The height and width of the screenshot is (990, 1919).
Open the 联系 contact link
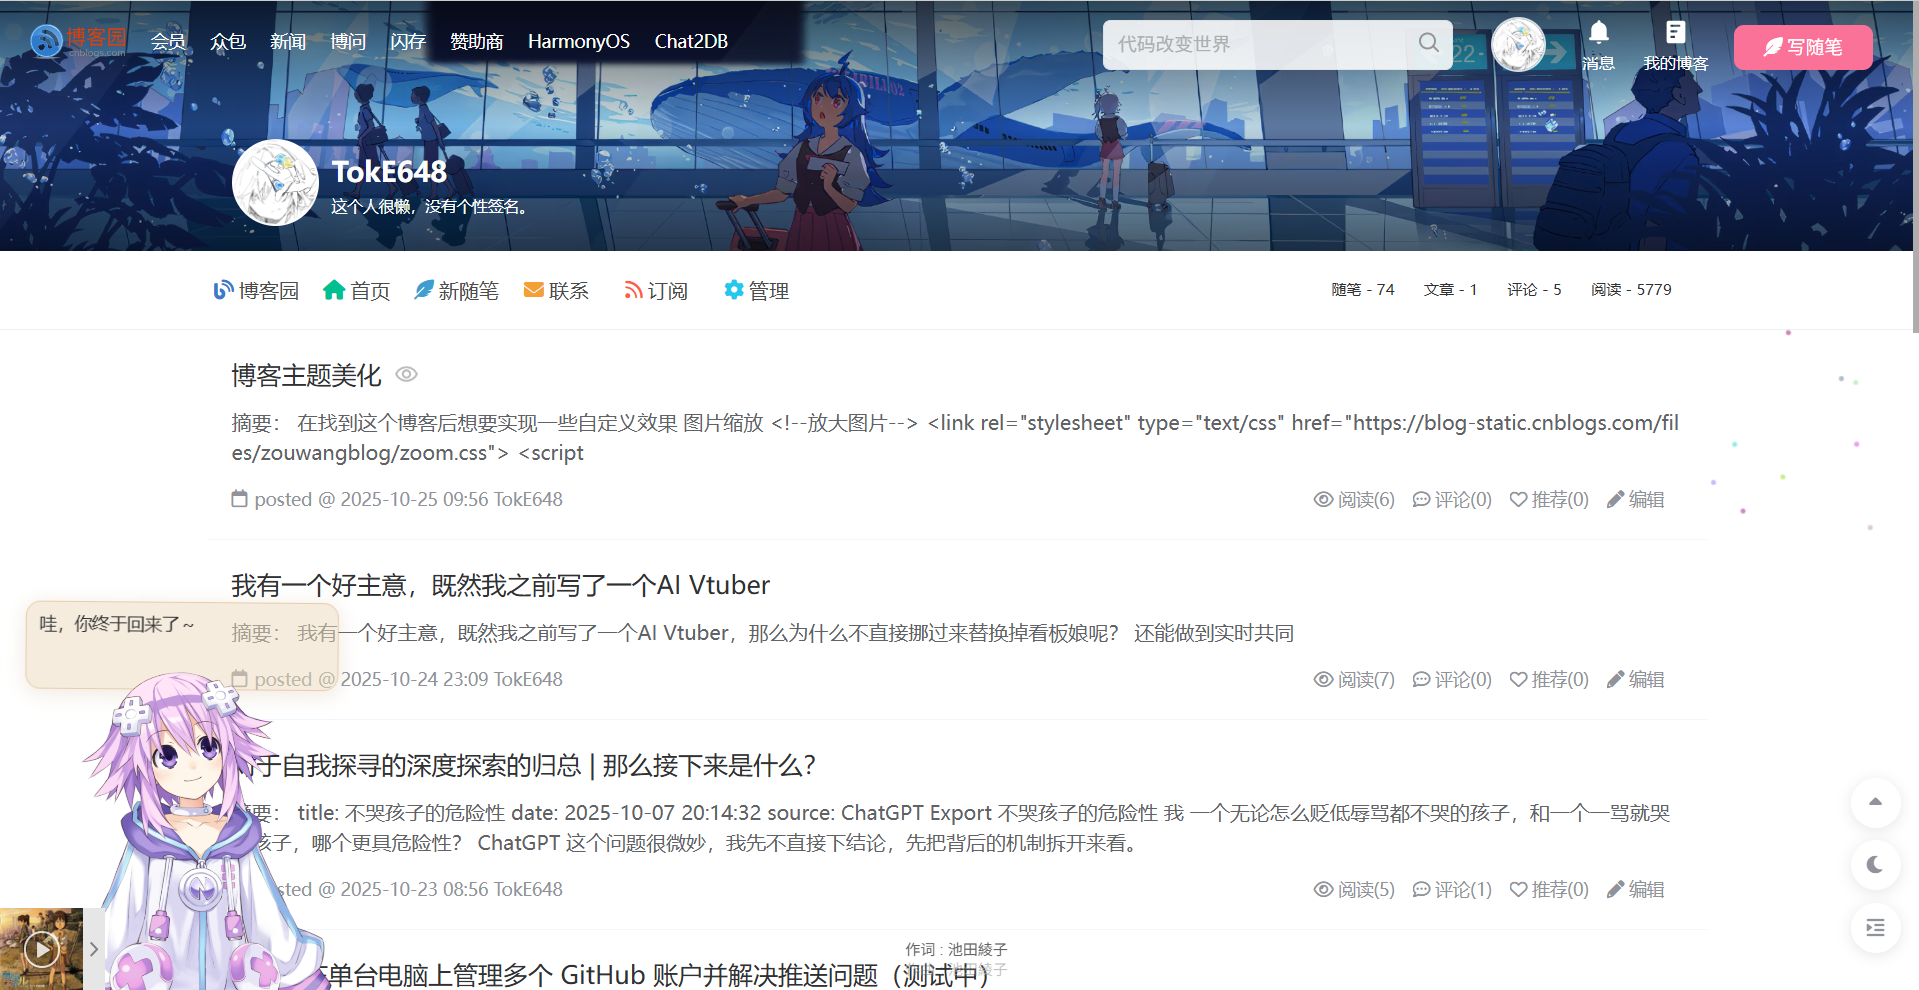point(557,291)
